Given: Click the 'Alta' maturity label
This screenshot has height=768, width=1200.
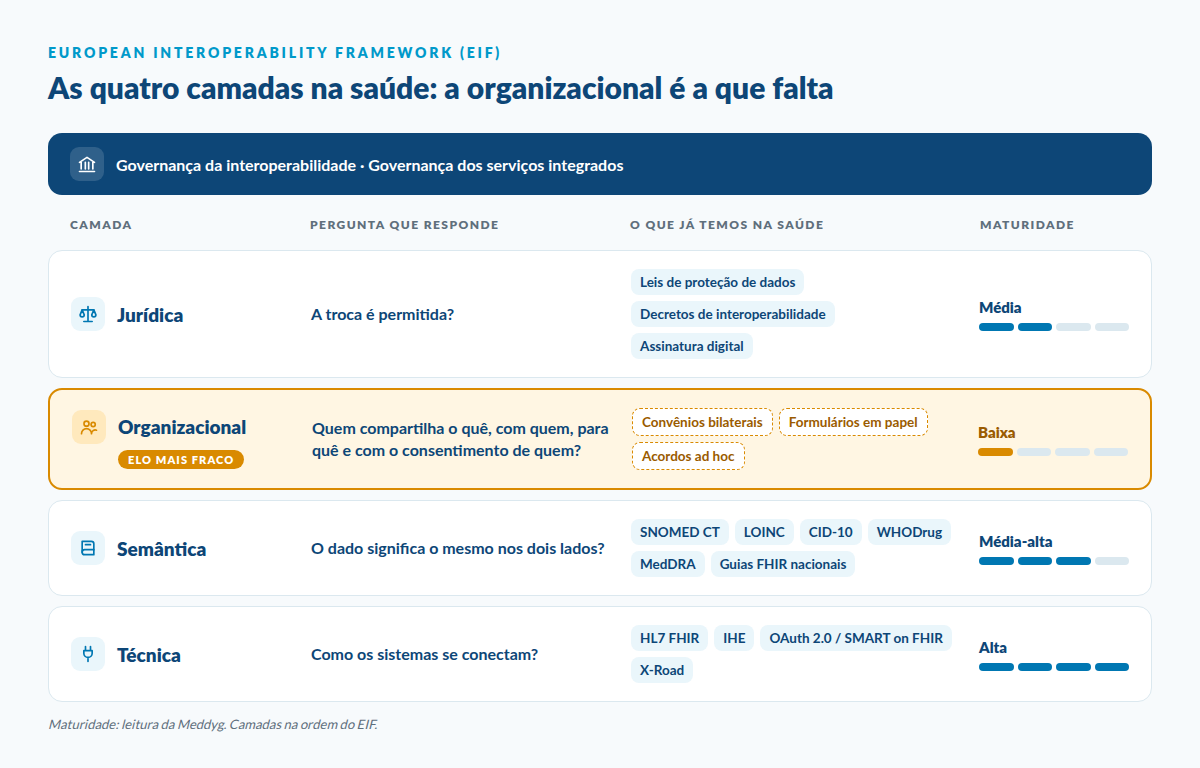Looking at the screenshot, I should [993, 648].
